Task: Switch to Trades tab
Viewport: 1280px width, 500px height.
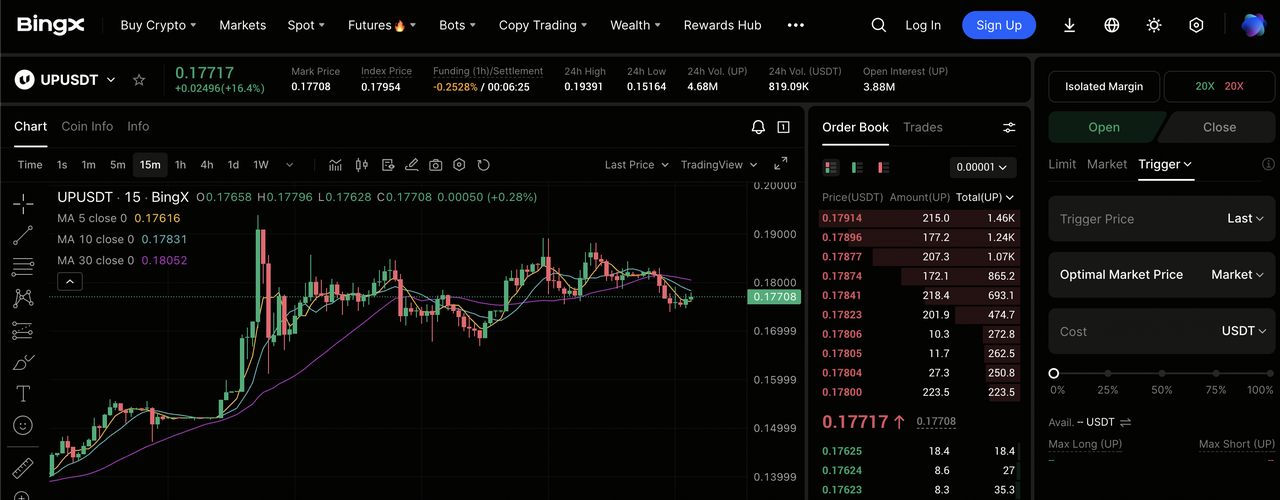Action: coord(923,127)
